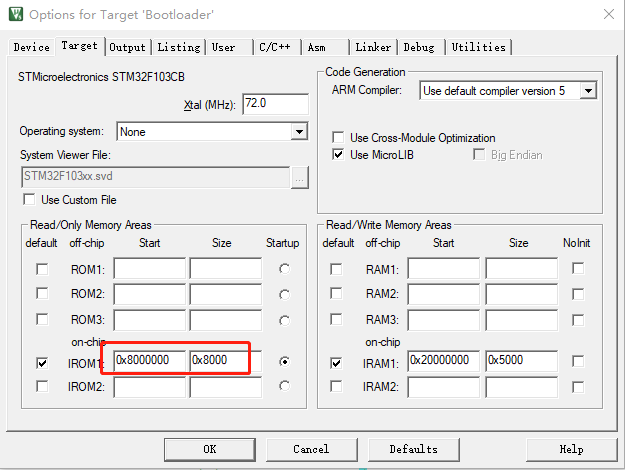Click the ROM1 Size field

click(x=226, y=268)
